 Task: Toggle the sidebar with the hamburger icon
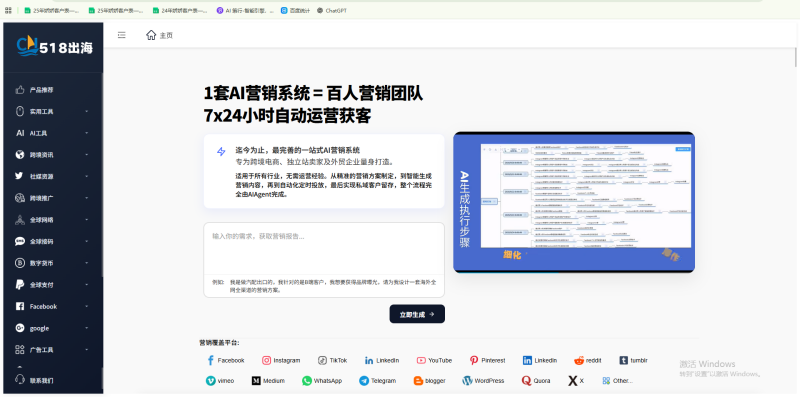(121, 35)
